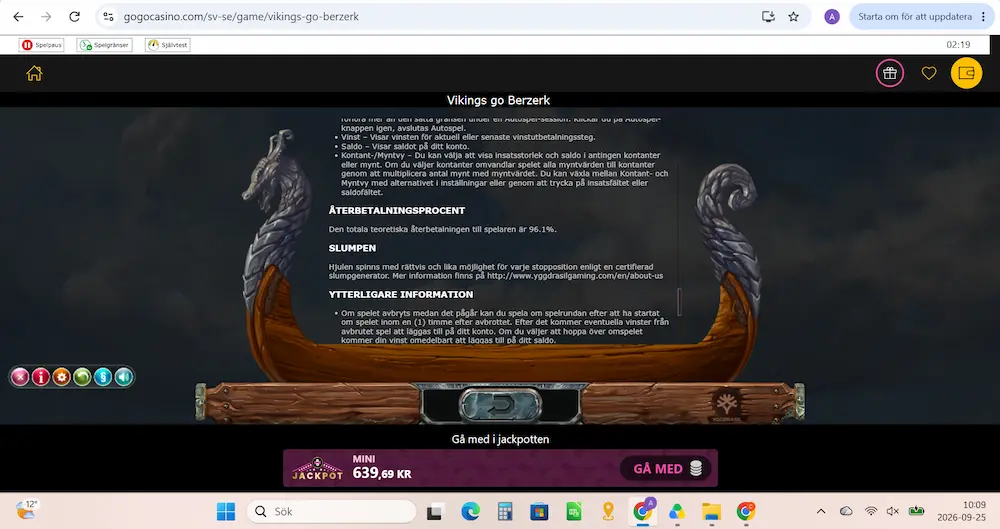Reload the page
The image size is (1000, 529).
coord(75,17)
